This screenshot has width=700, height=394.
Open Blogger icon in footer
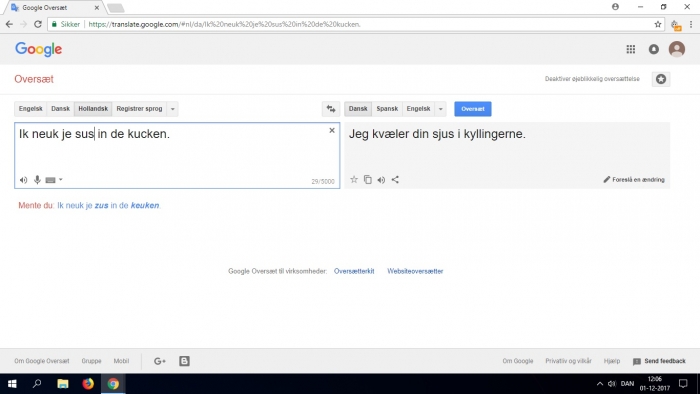pyautogui.click(x=184, y=361)
